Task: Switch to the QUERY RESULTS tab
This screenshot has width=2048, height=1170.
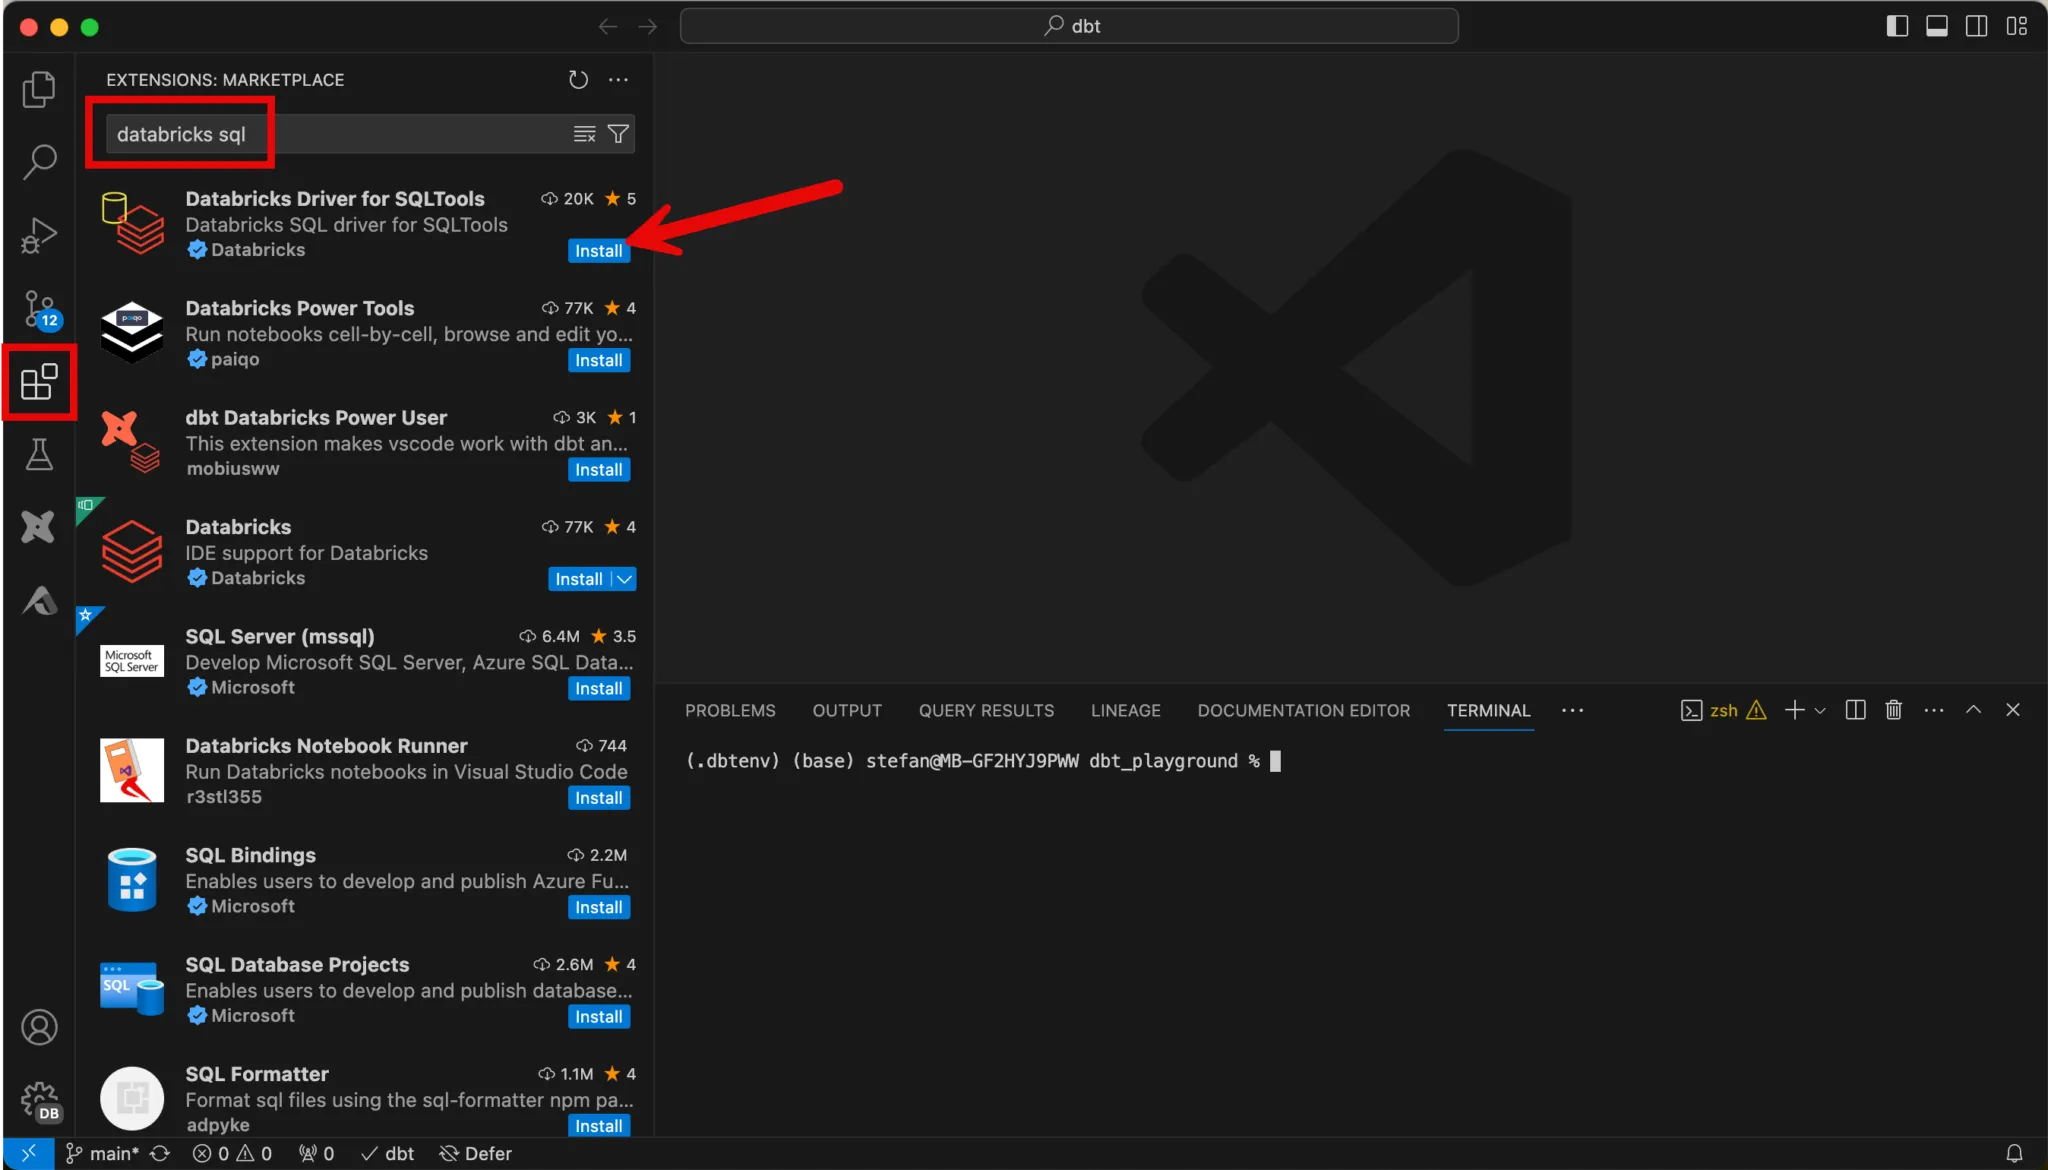Action: coord(986,711)
